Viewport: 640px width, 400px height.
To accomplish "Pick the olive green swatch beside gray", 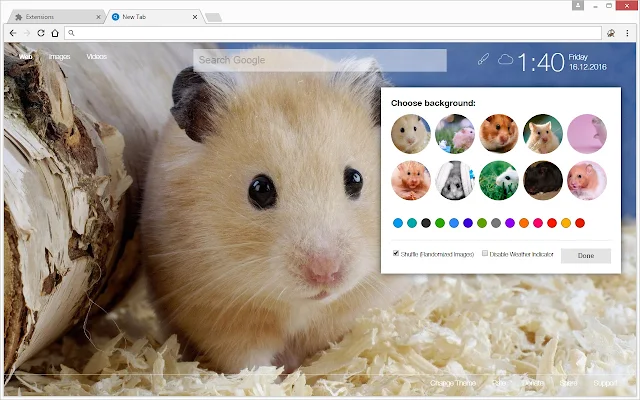I will (x=482, y=223).
